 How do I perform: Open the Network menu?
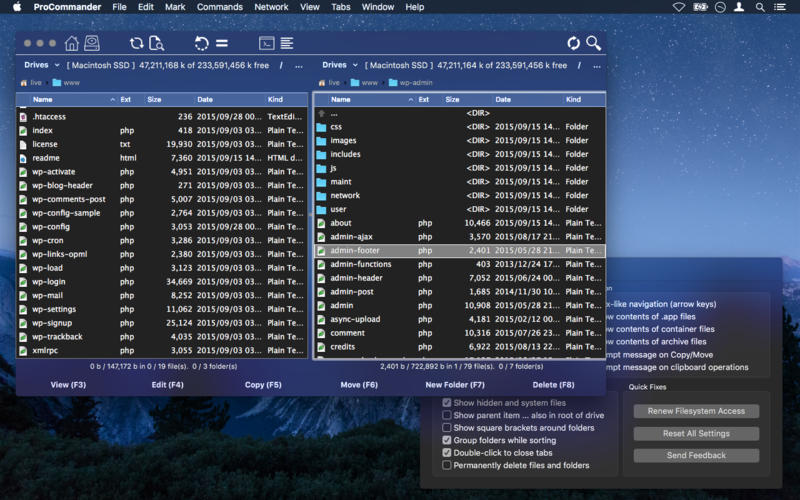[271, 7]
